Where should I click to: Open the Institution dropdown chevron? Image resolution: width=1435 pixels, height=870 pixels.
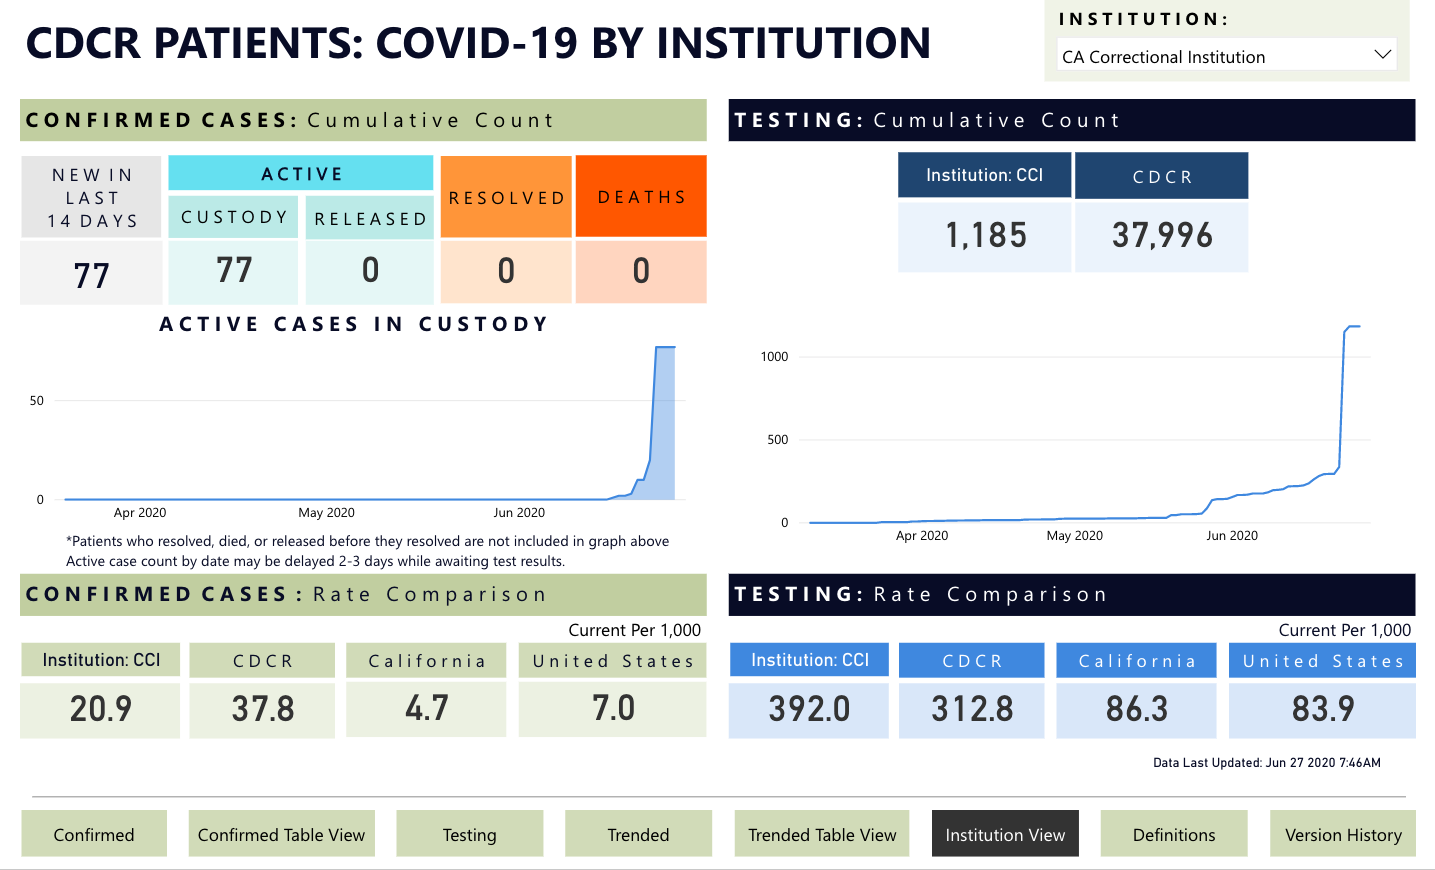point(1382,55)
